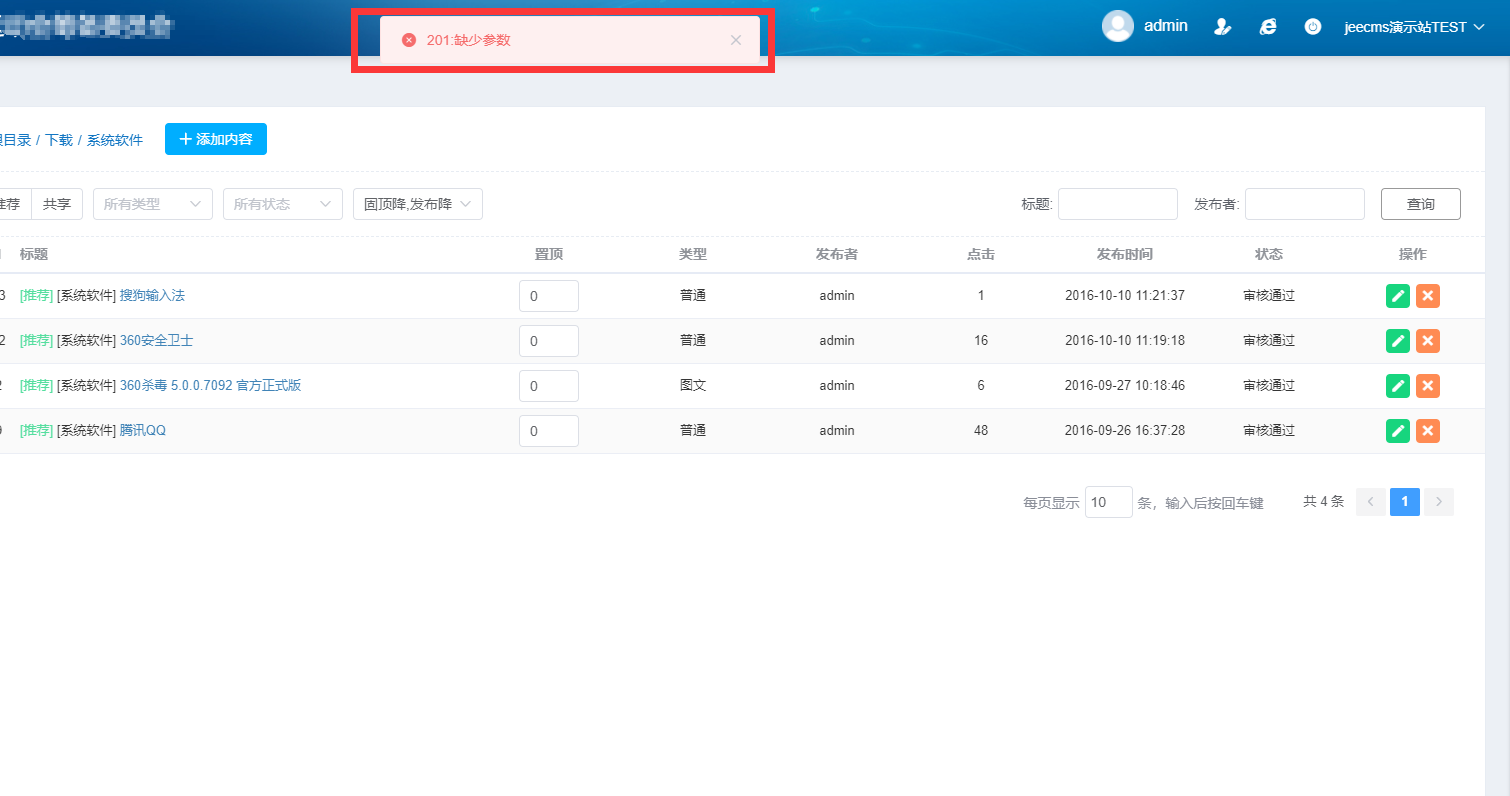Click the 添加内容 button

(x=216, y=139)
